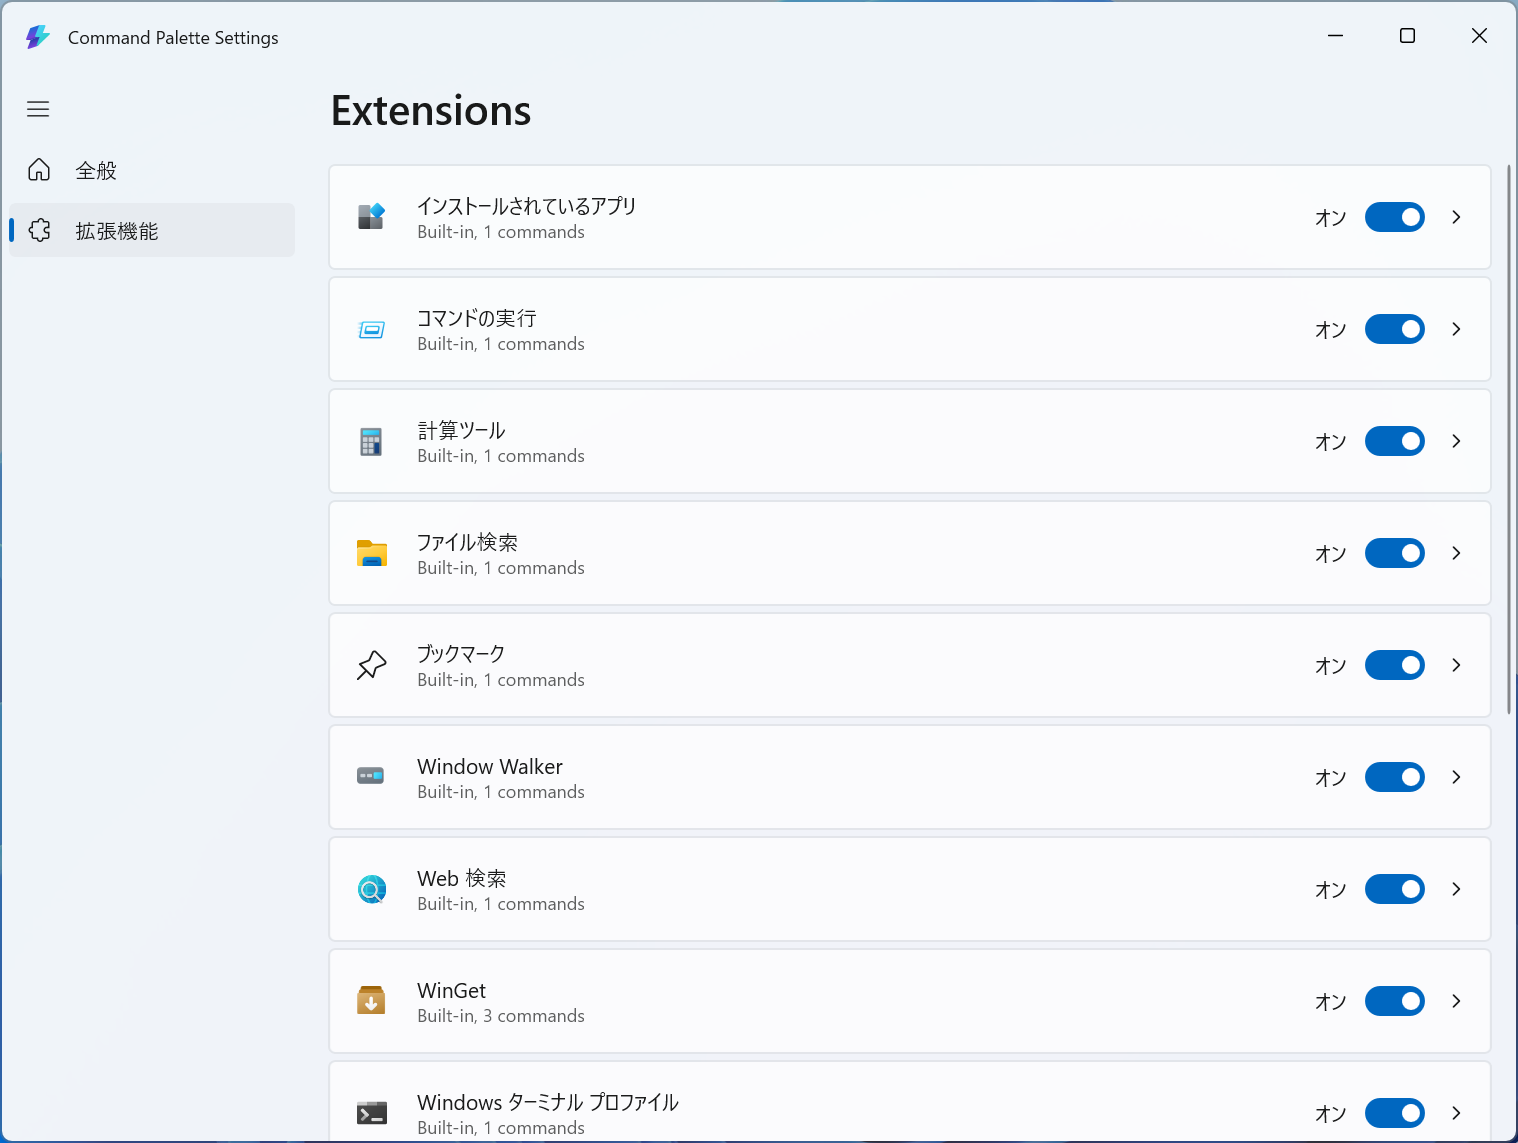Select the 拡張機能 navigation item
The height and width of the screenshot is (1143, 1518).
(x=116, y=231)
